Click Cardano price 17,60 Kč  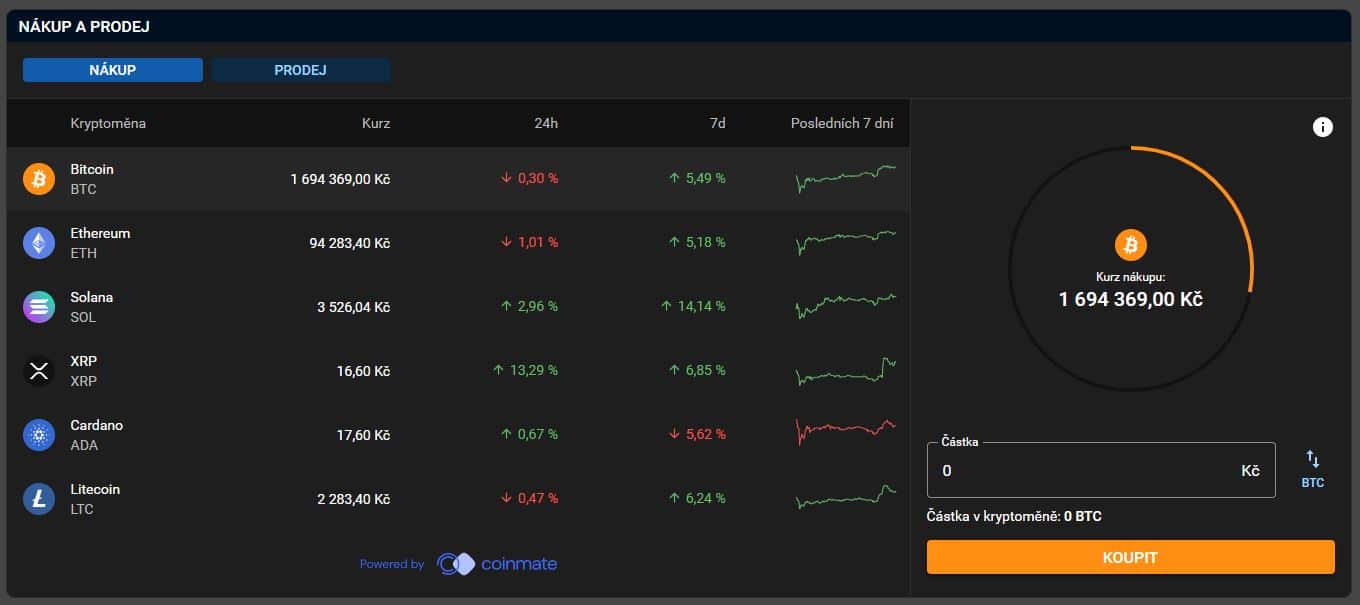363,435
